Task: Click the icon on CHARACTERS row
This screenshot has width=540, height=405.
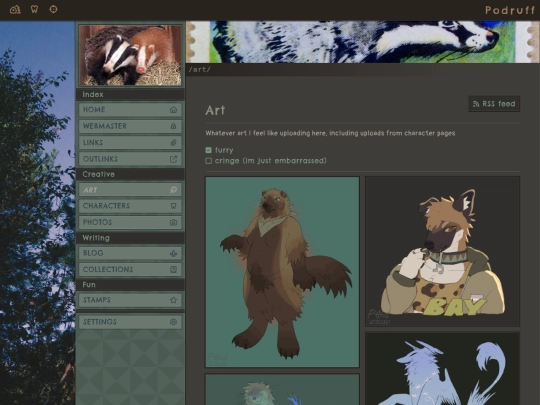Action: pos(173,206)
